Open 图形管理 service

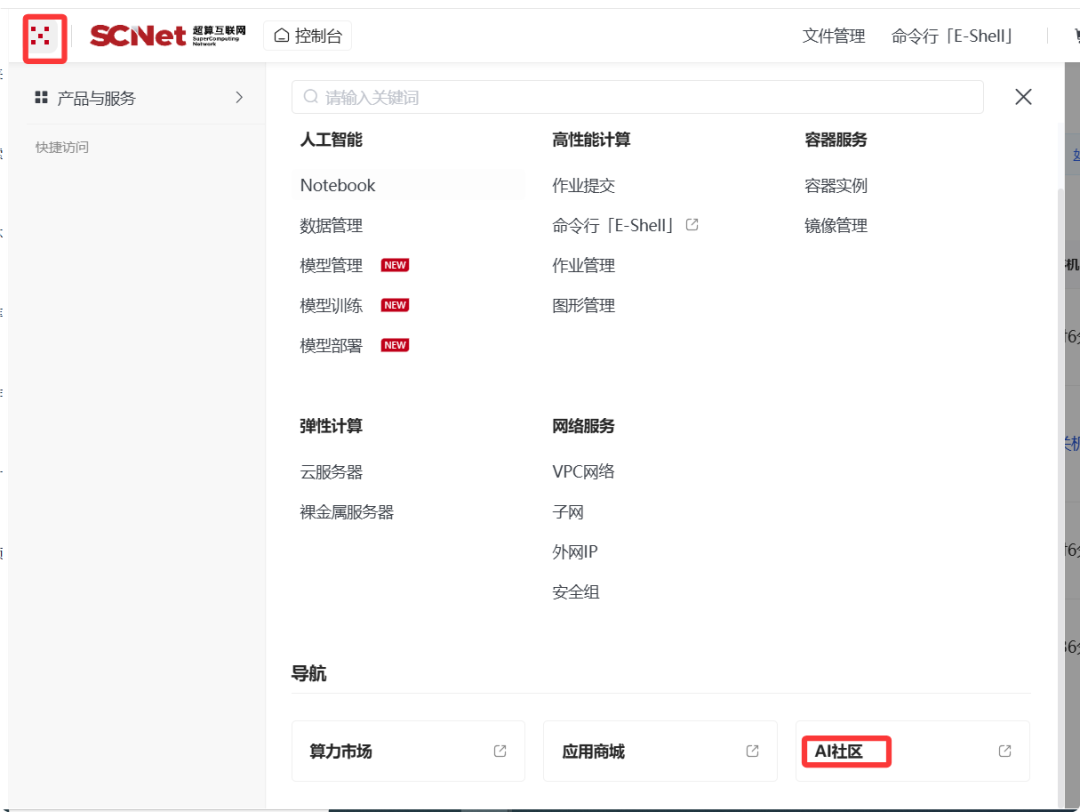pyautogui.click(x=583, y=305)
